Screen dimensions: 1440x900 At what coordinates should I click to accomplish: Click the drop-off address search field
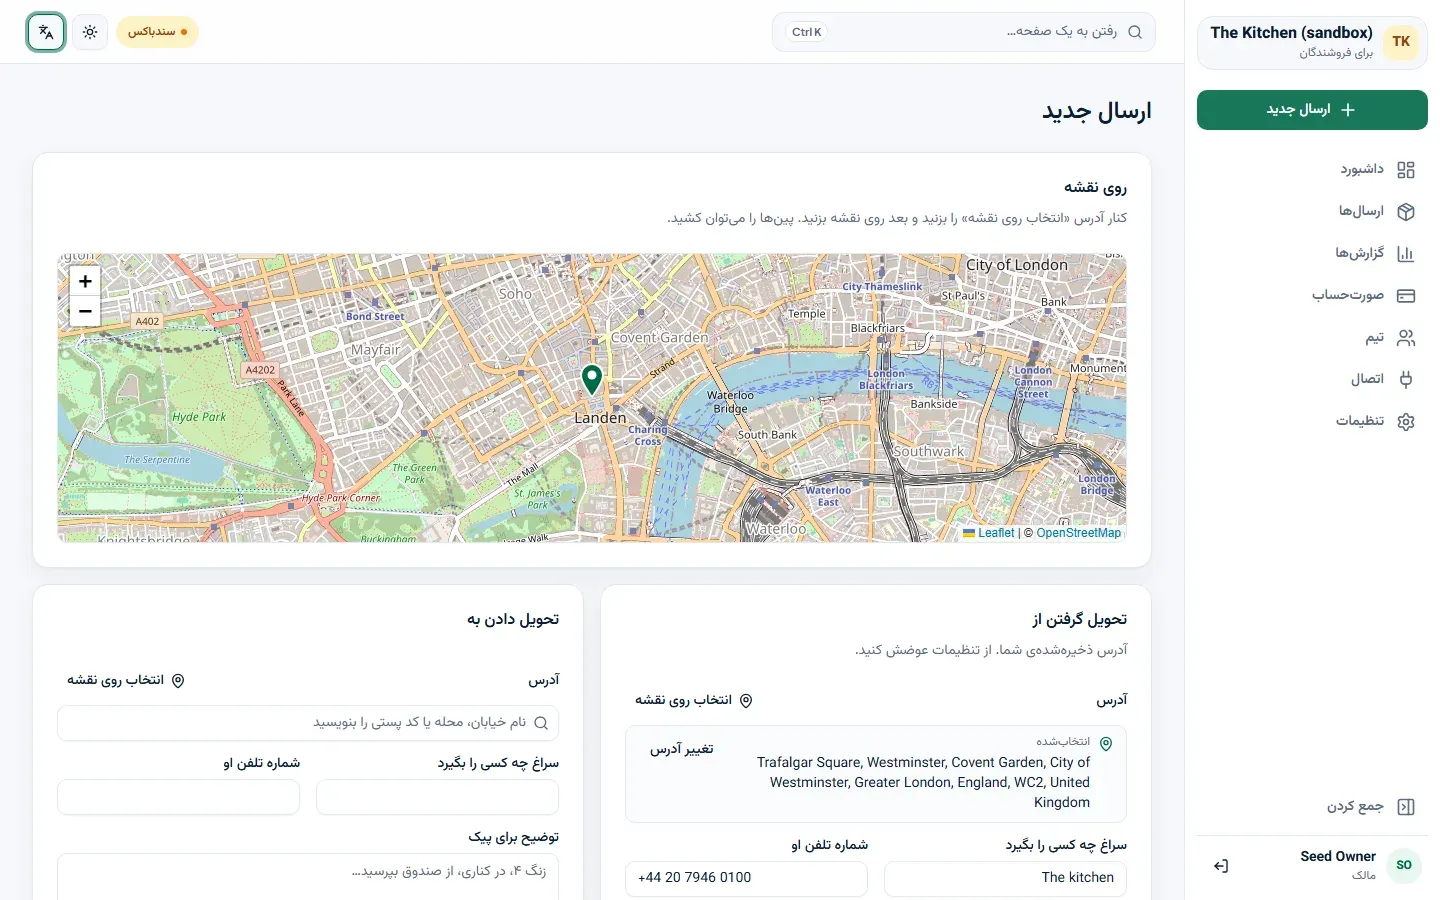308,723
